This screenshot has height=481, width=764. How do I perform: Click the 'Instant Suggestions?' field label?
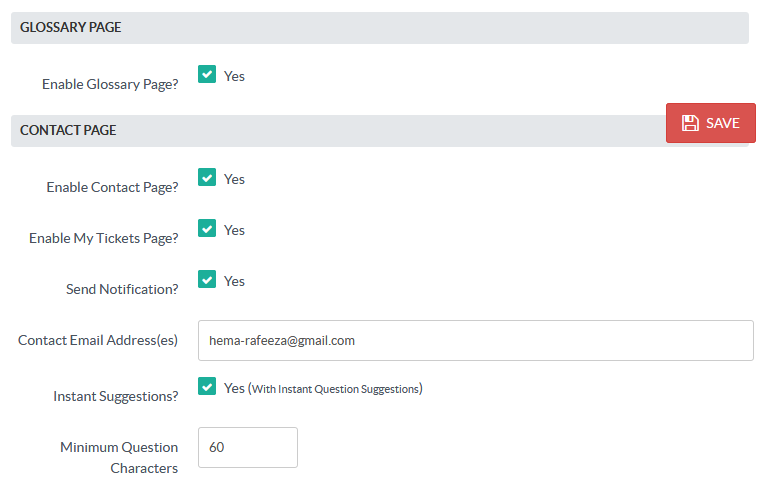115,396
